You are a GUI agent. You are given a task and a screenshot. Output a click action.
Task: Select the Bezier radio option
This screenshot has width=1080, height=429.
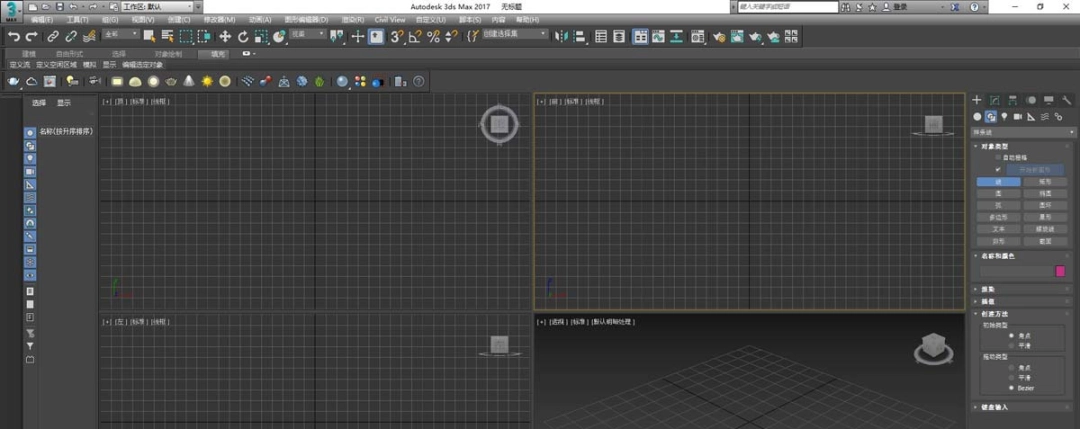point(1011,388)
